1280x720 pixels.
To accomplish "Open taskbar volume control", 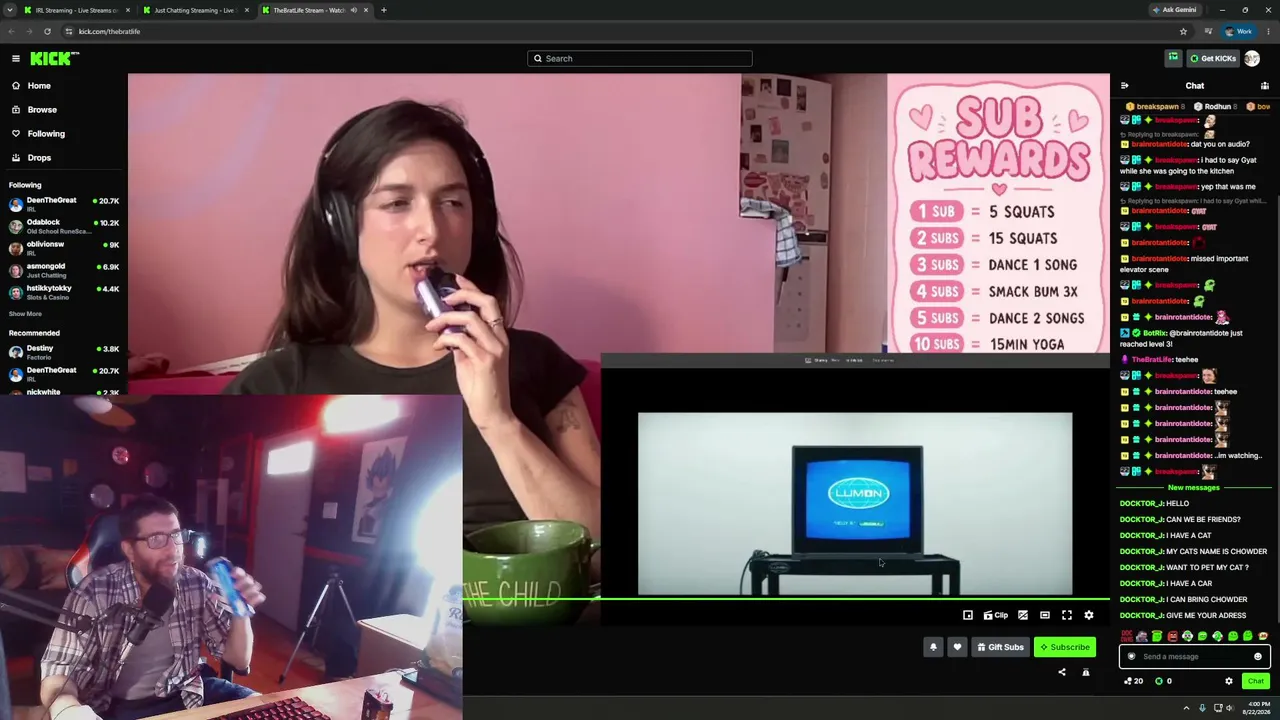I will pyautogui.click(x=1230, y=708).
